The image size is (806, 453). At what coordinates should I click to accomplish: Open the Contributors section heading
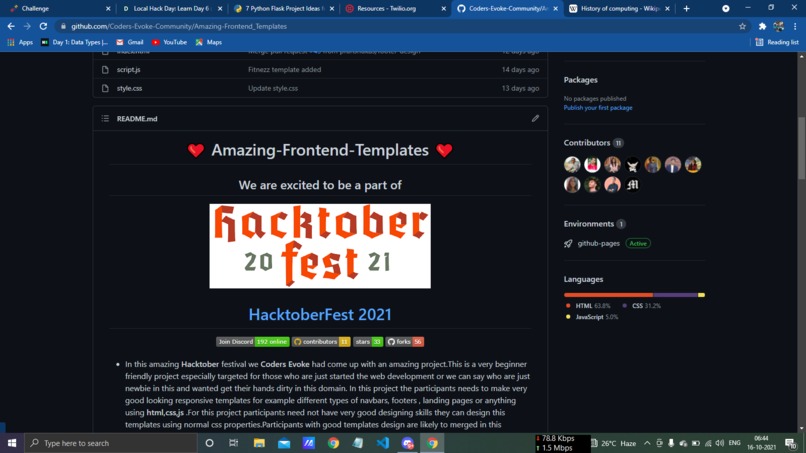pos(587,142)
